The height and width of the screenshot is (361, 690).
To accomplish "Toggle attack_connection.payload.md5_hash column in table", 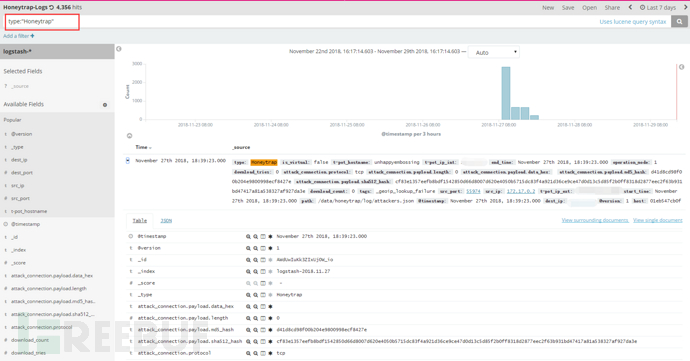I will [263, 330].
